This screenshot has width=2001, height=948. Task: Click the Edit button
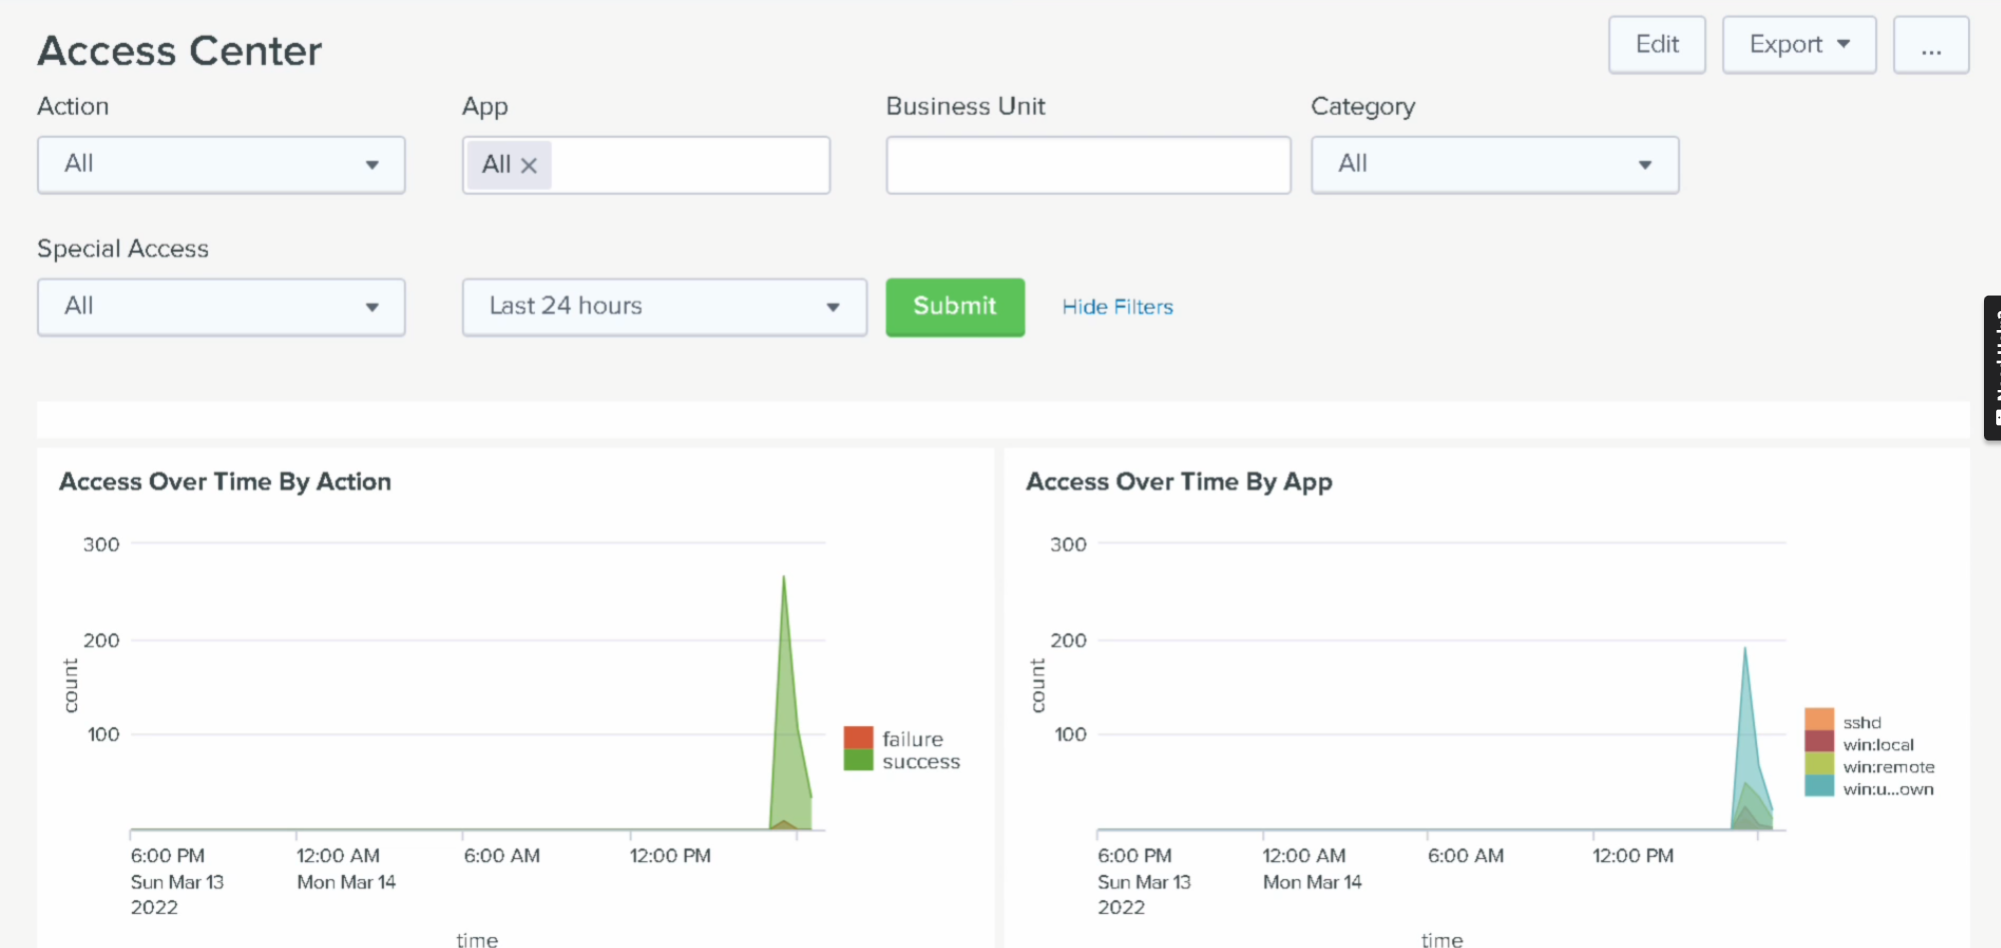1657,45
